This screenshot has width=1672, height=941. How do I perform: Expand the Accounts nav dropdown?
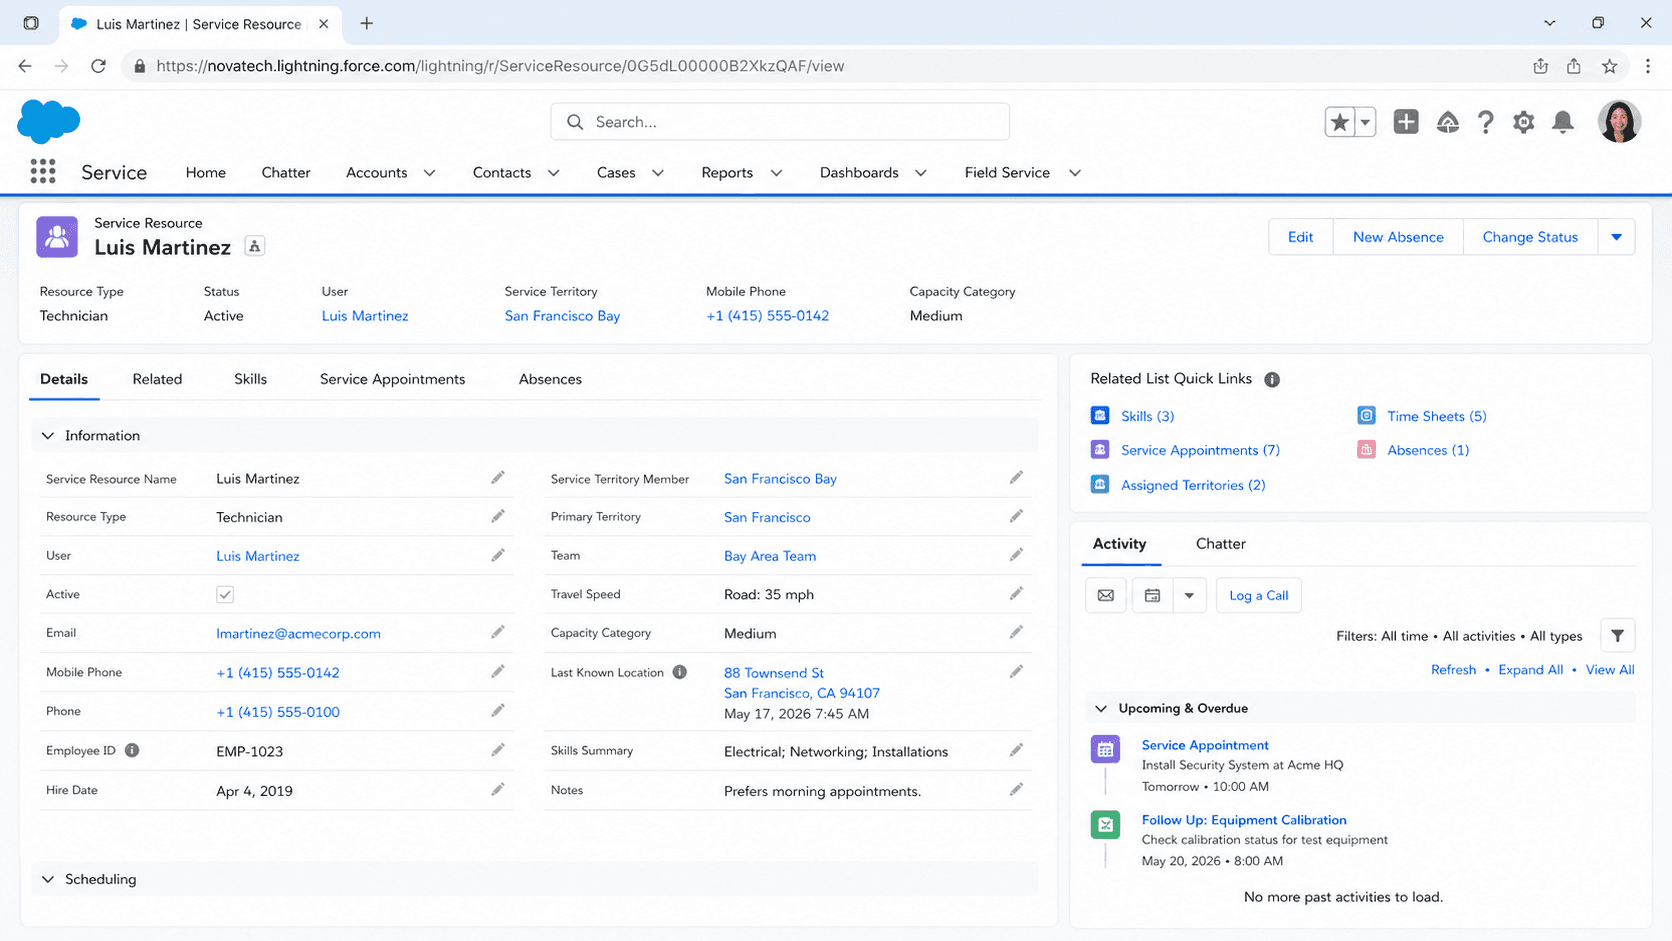430,173
